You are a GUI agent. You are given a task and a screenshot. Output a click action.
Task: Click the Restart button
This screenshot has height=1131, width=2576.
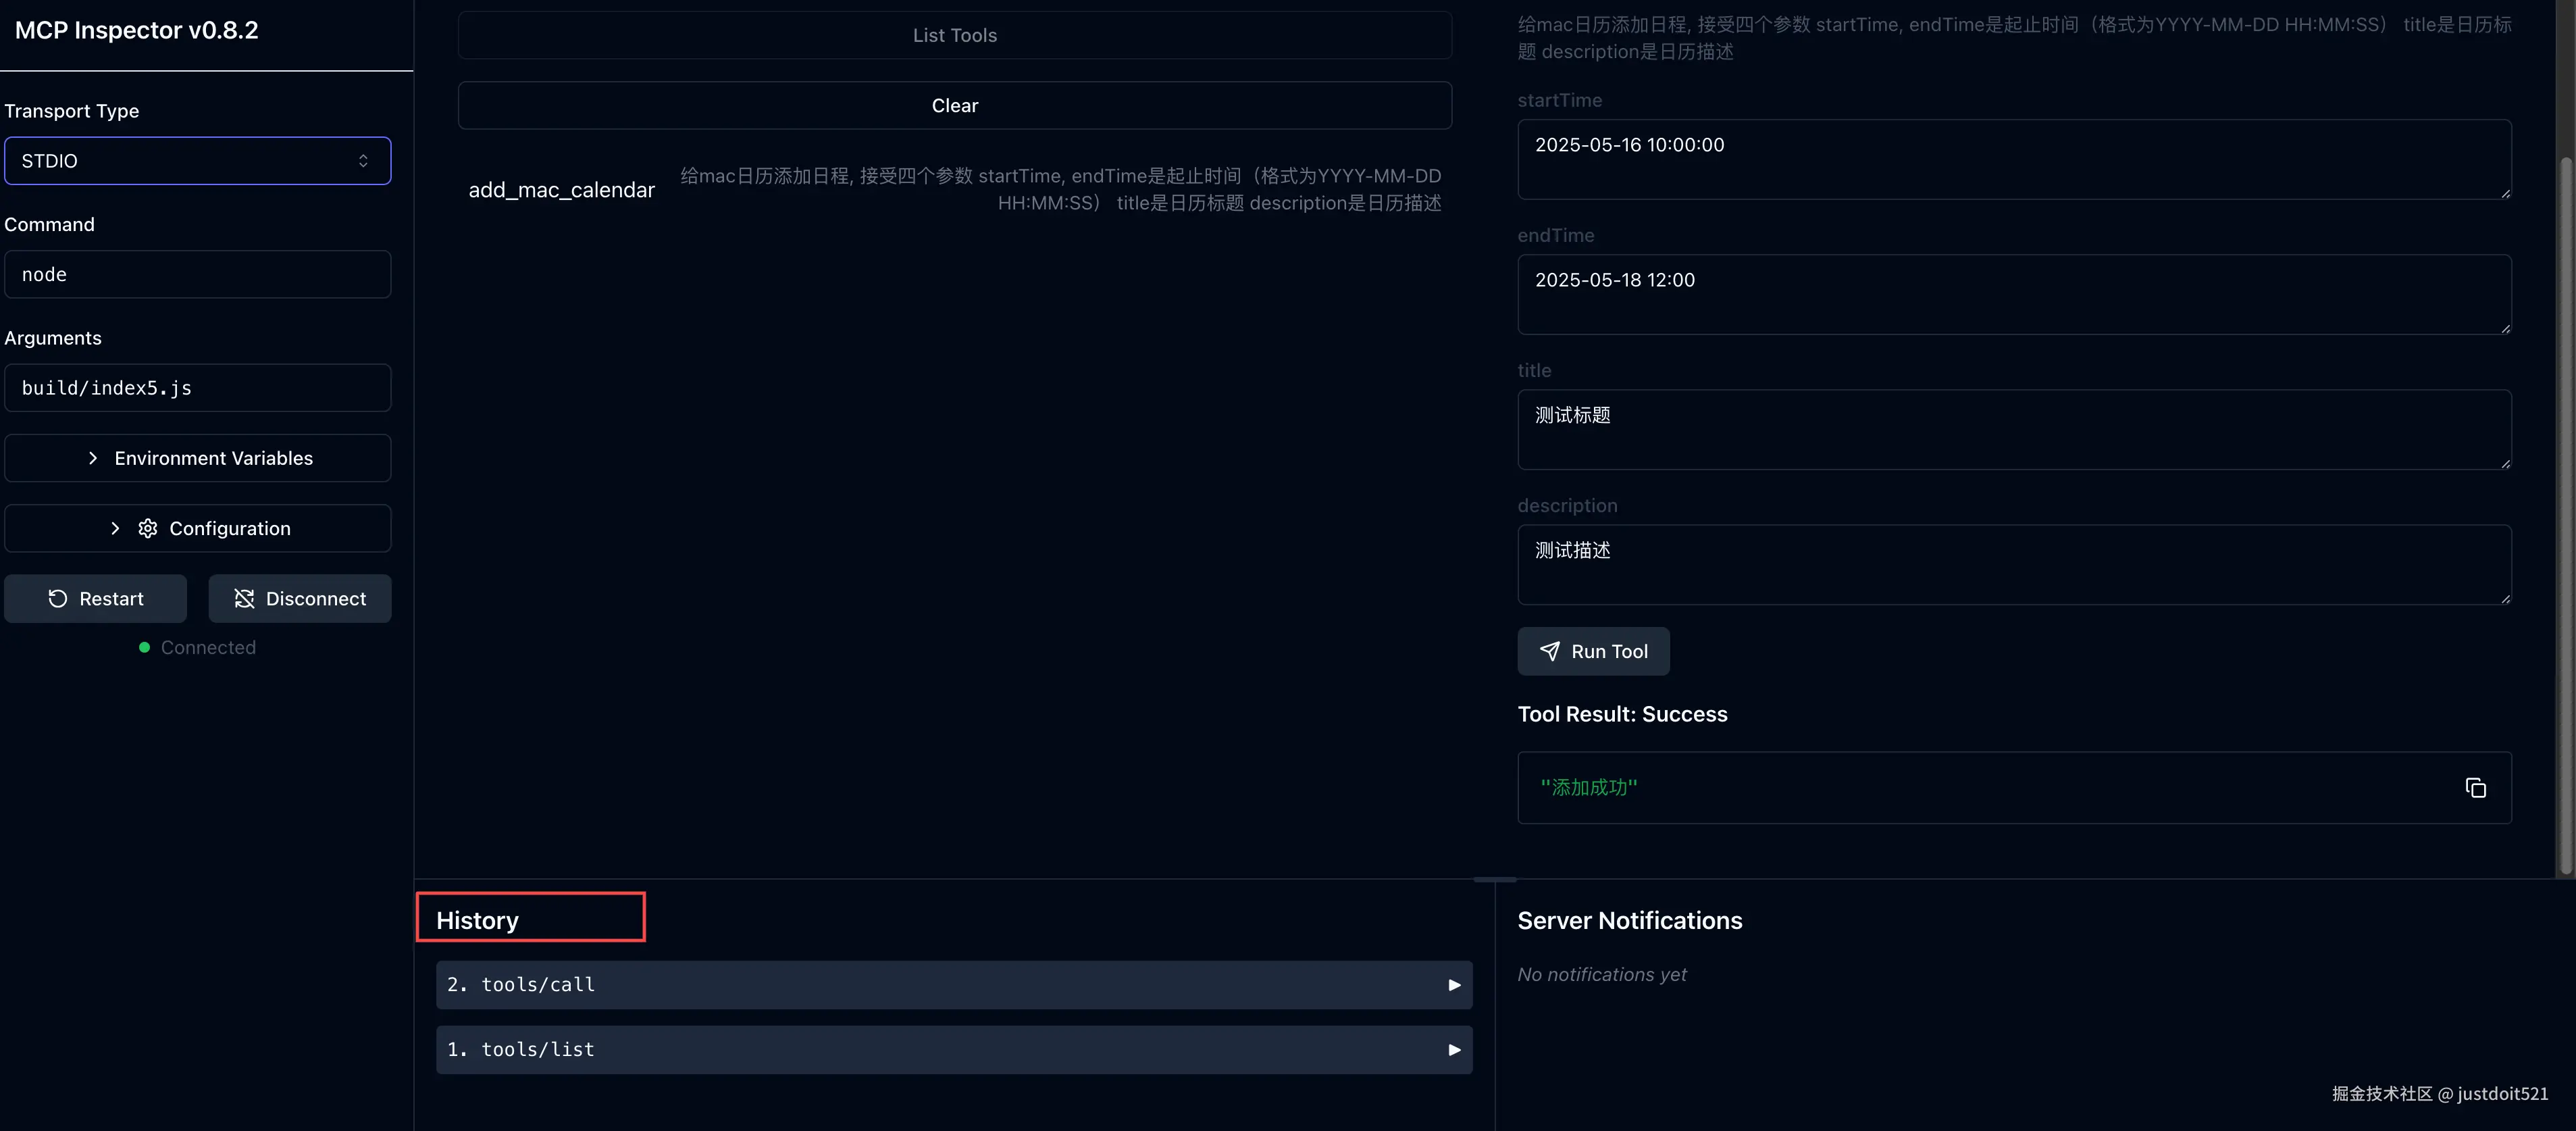[96, 598]
